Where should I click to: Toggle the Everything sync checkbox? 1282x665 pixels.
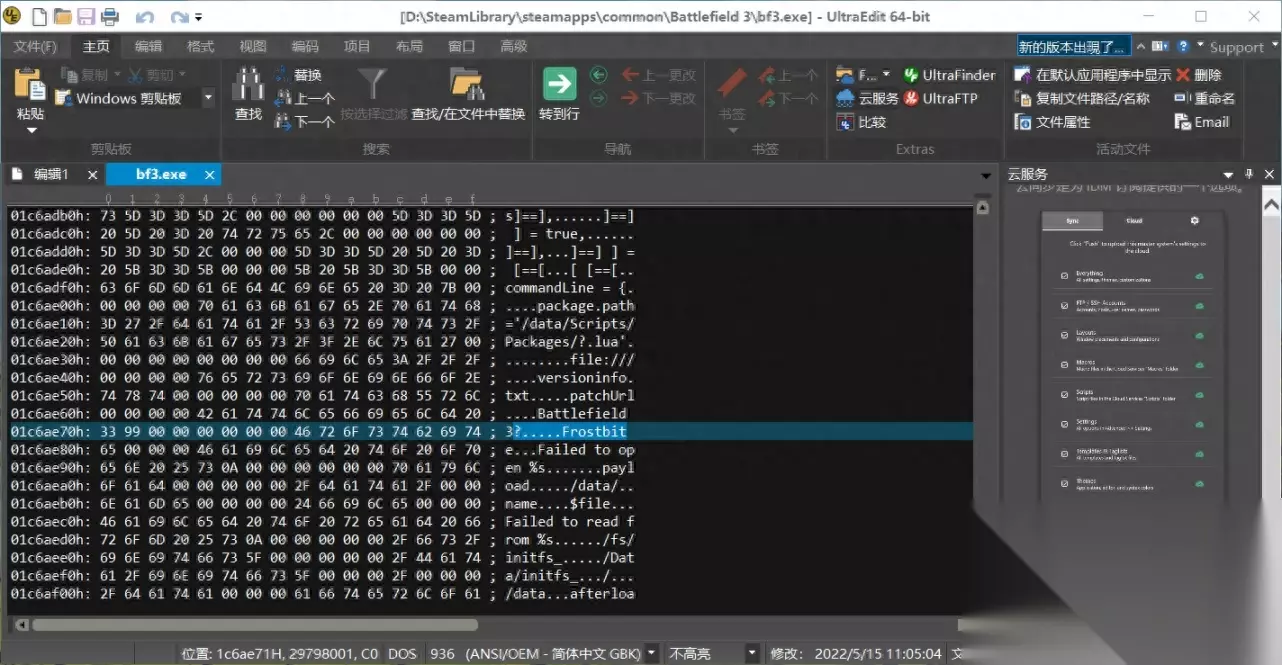[x=1065, y=276]
